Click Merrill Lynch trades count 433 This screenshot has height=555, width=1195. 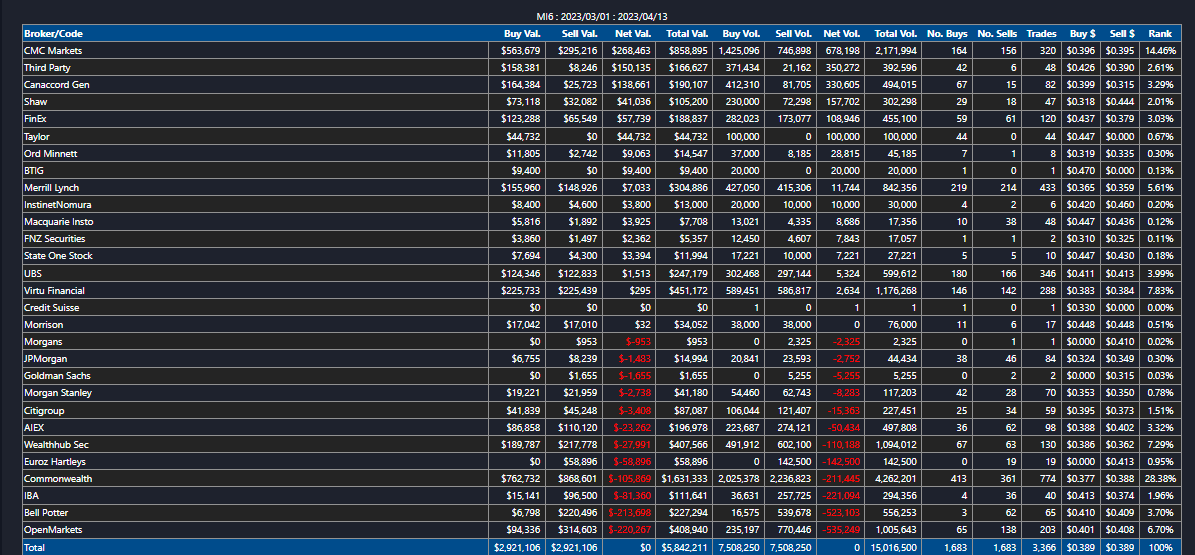click(1049, 188)
